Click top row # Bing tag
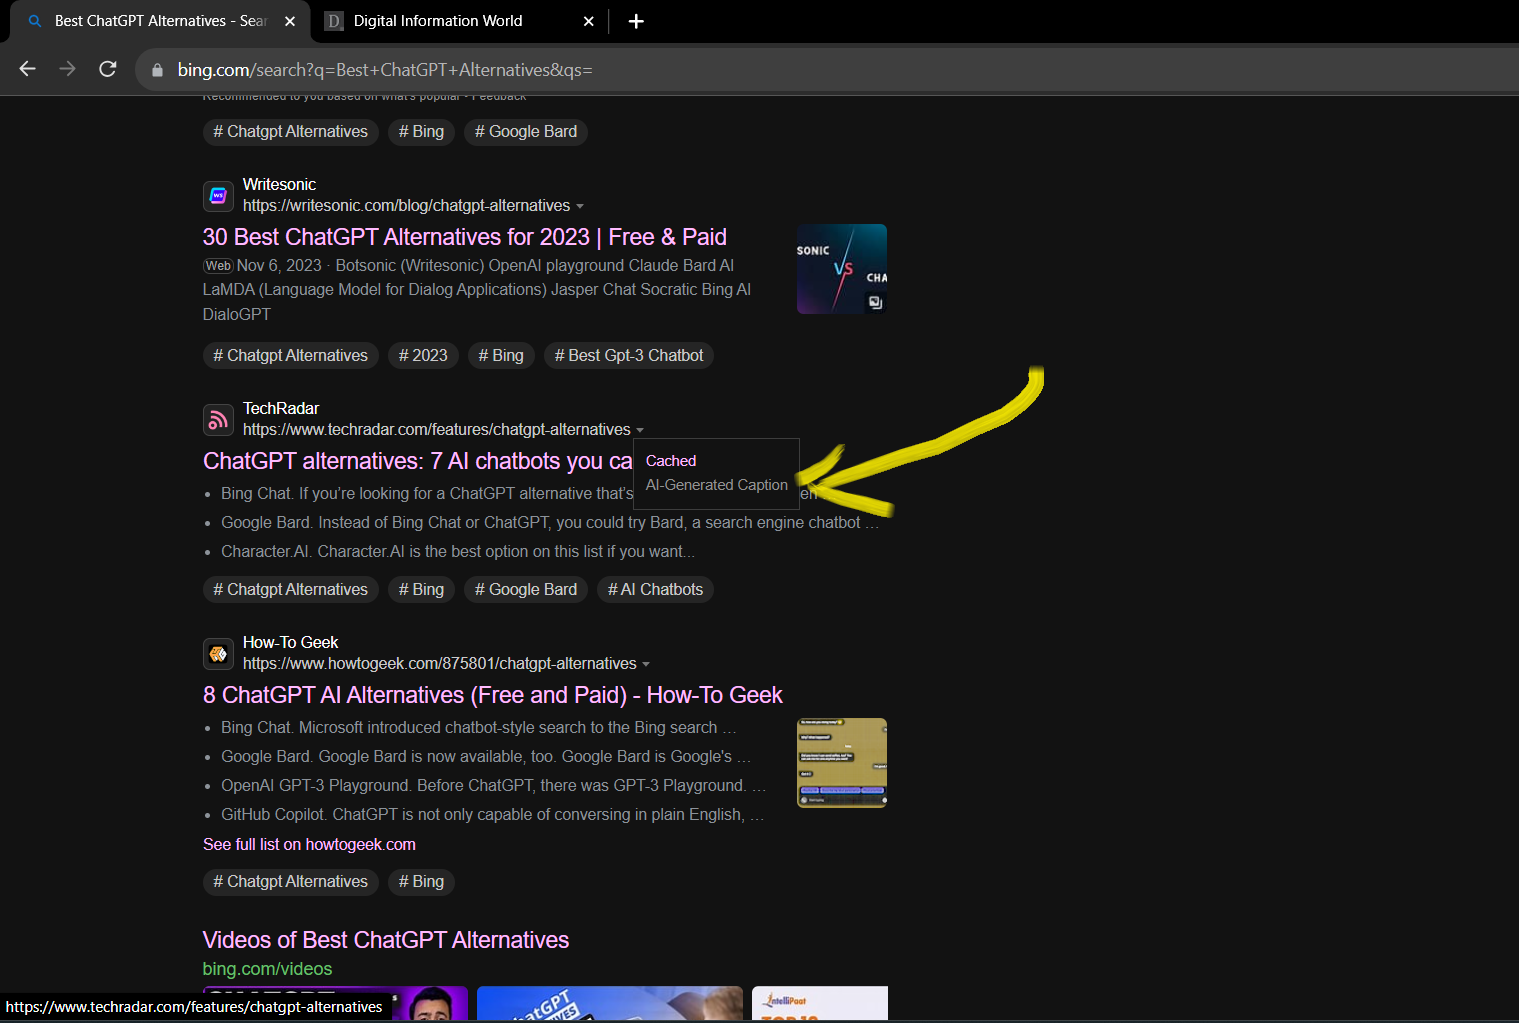 (x=421, y=132)
